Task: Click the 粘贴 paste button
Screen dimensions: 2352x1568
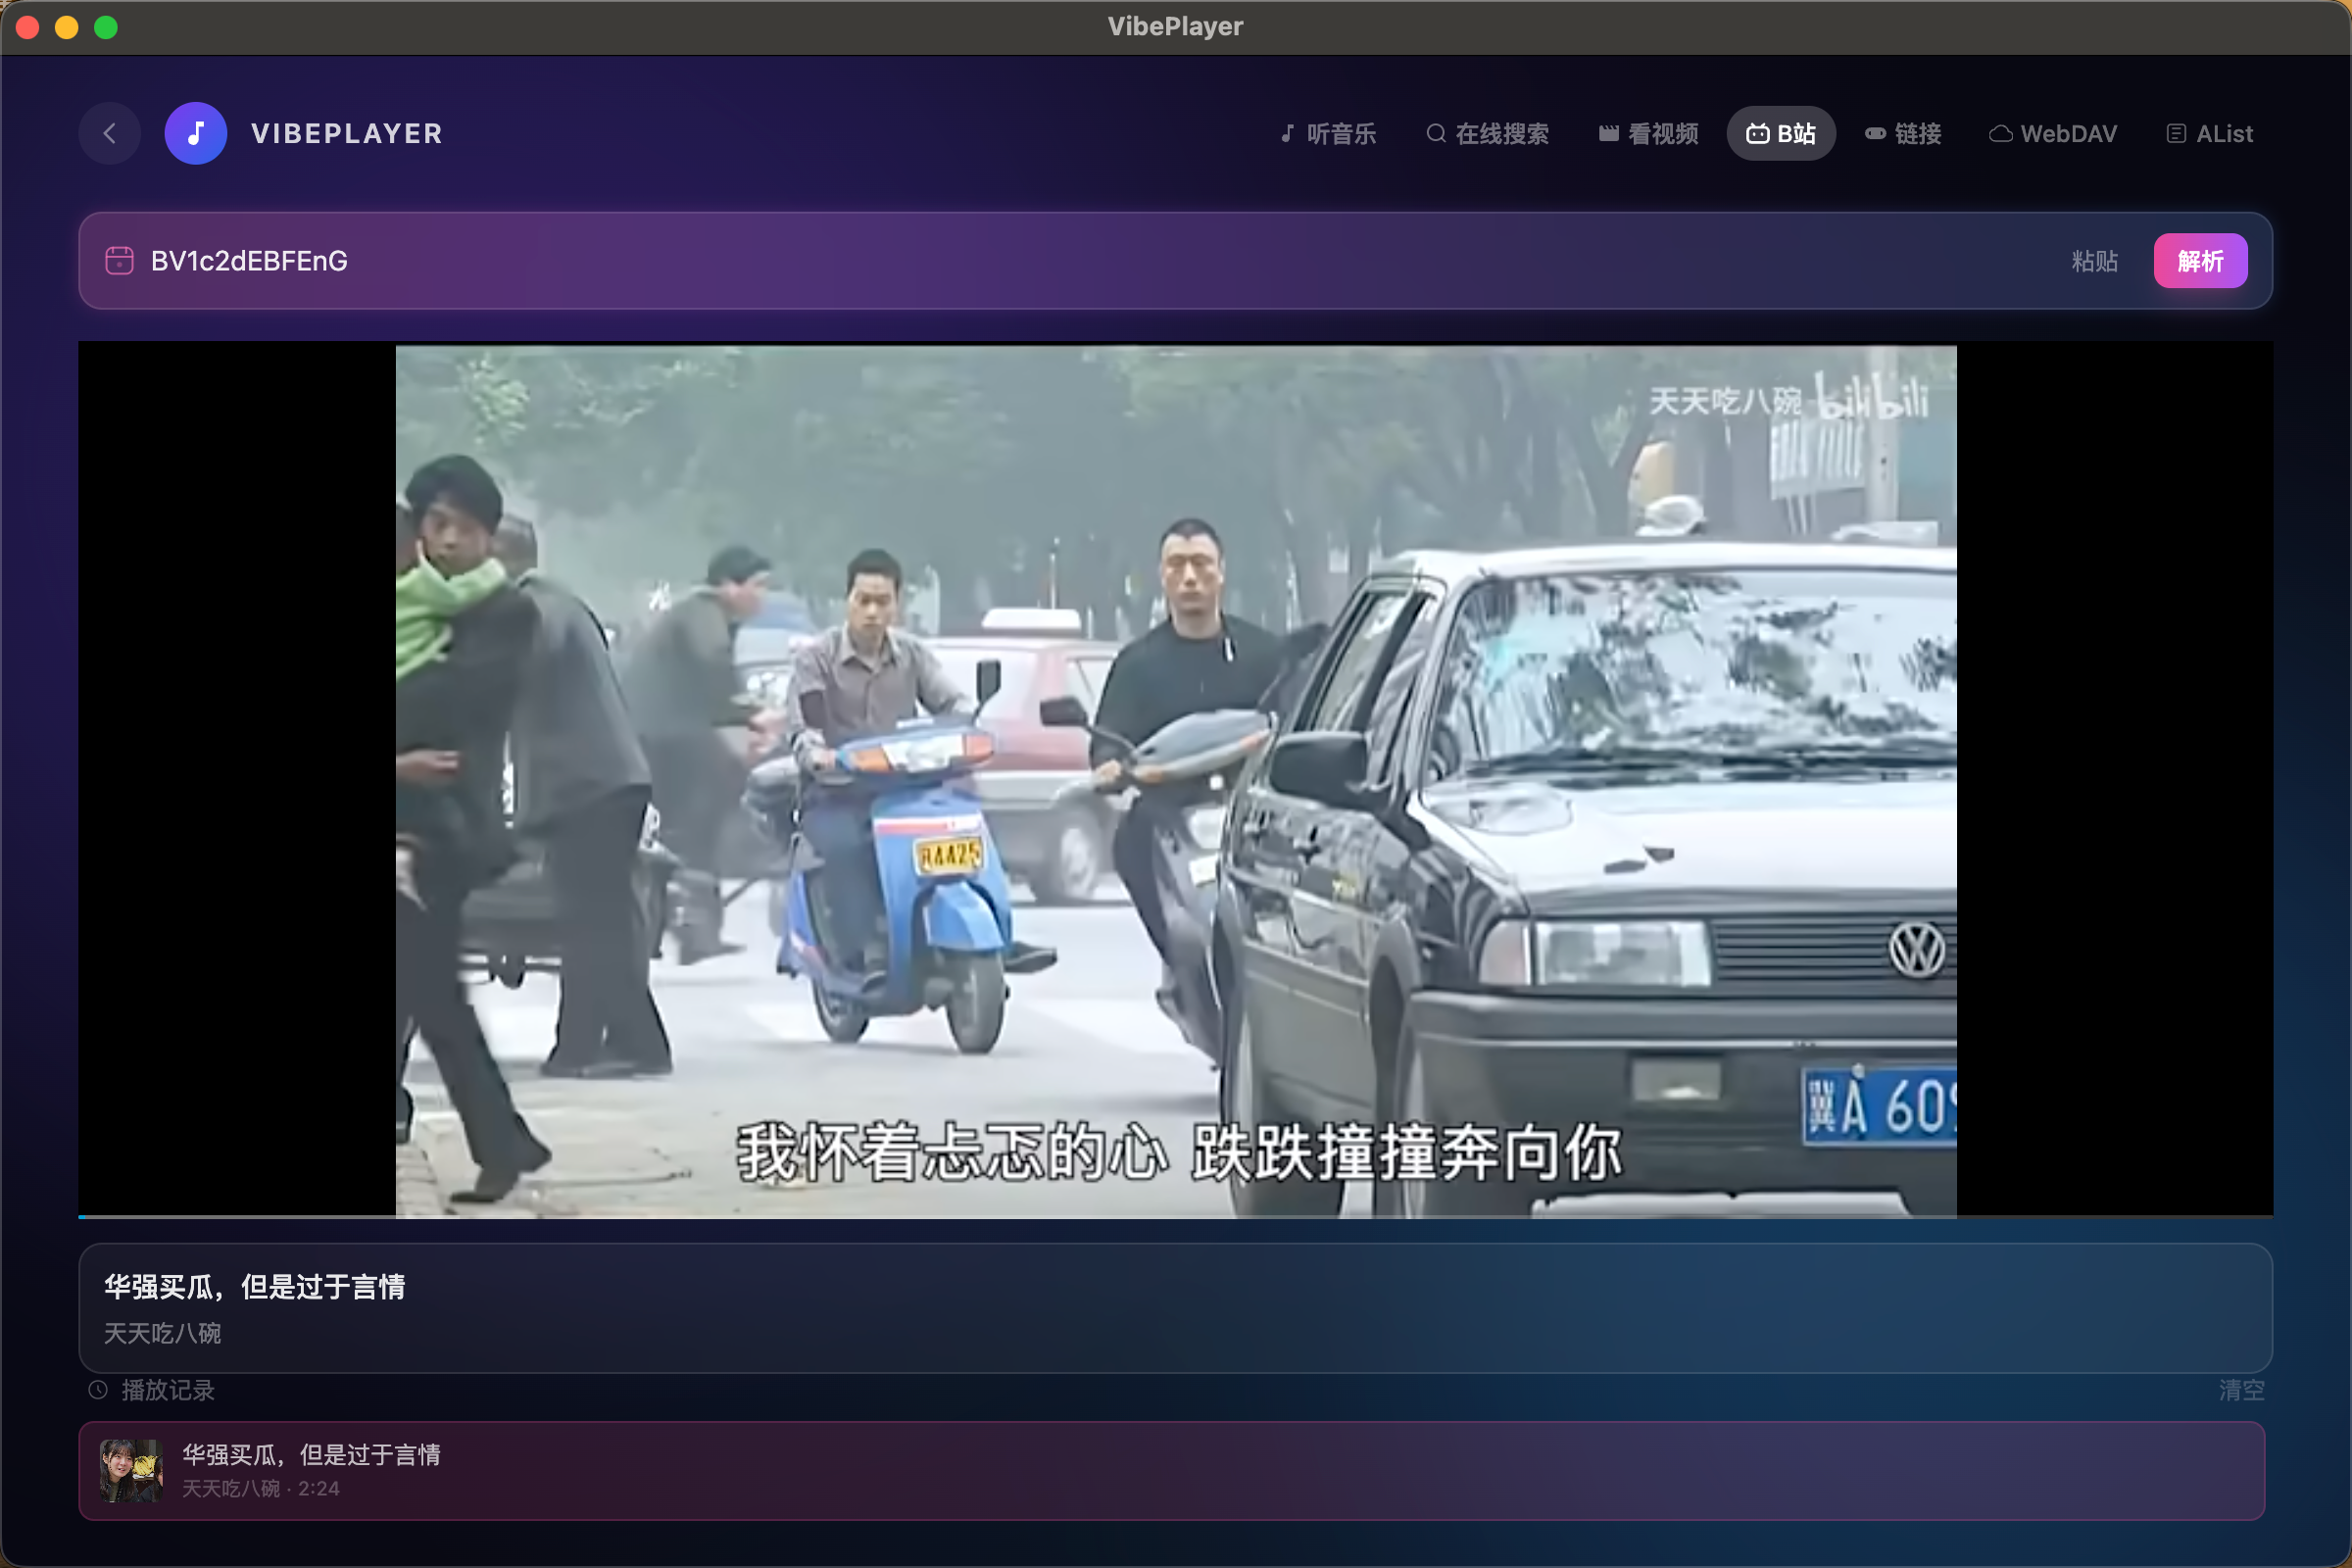Action: (2095, 261)
